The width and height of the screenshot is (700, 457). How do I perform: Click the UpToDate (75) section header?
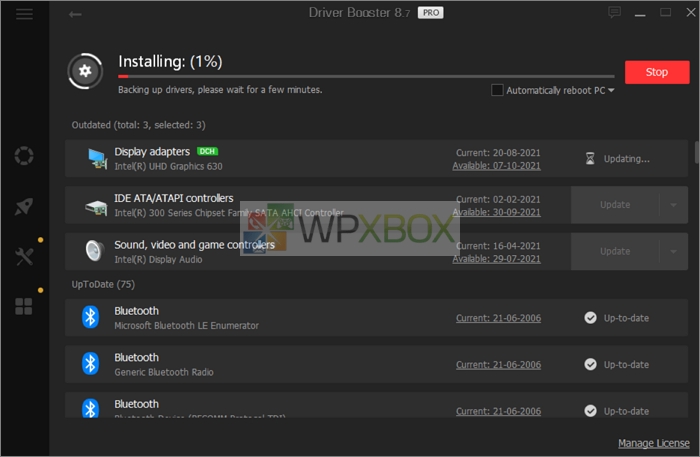click(103, 284)
